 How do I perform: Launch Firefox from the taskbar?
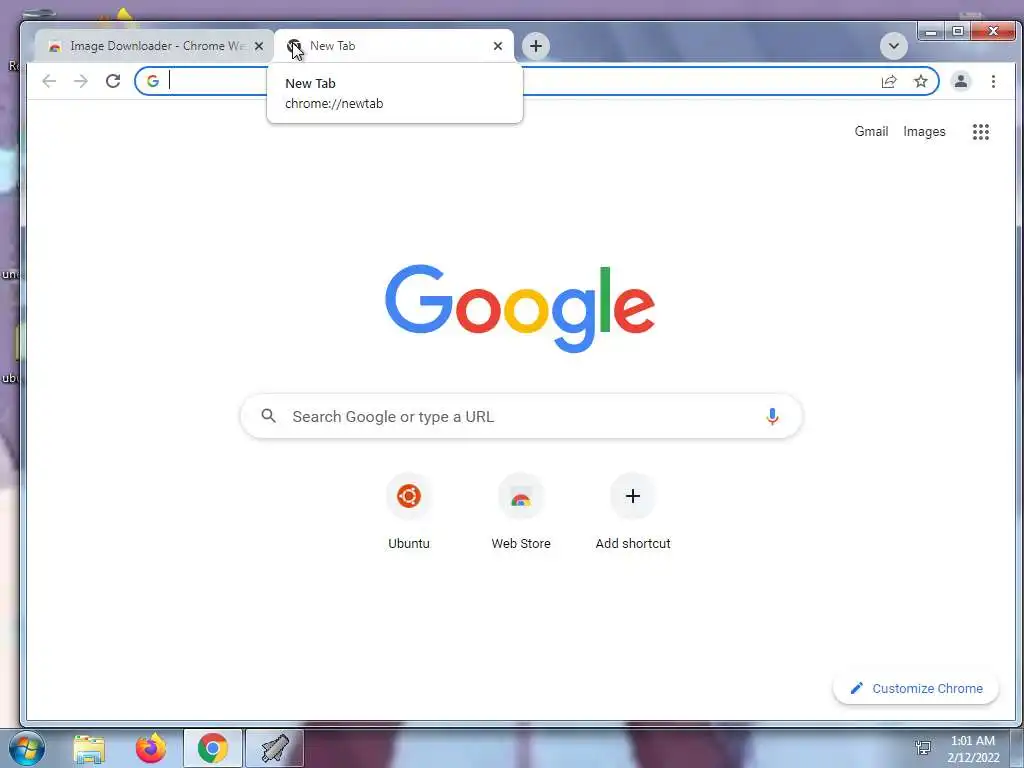point(151,748)
